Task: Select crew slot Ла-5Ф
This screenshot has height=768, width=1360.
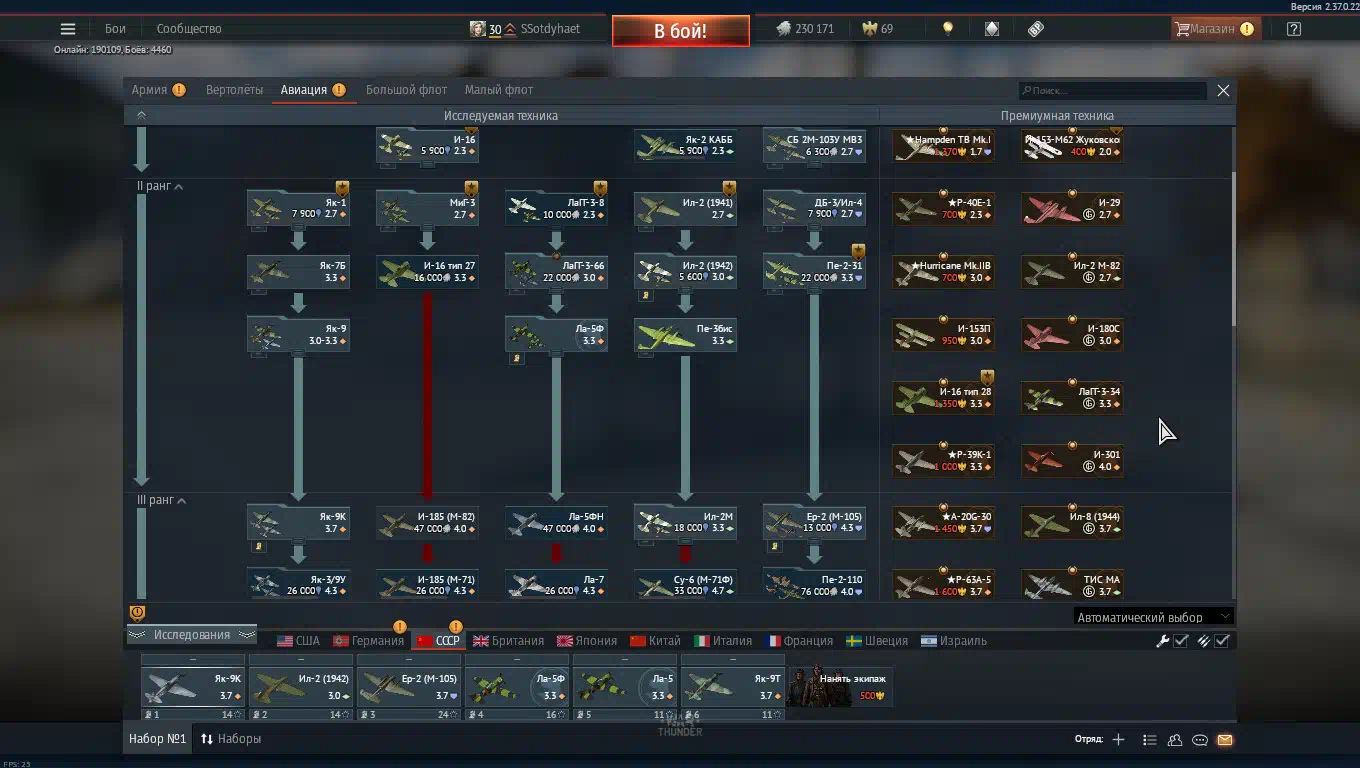Action: pos(517,687)
